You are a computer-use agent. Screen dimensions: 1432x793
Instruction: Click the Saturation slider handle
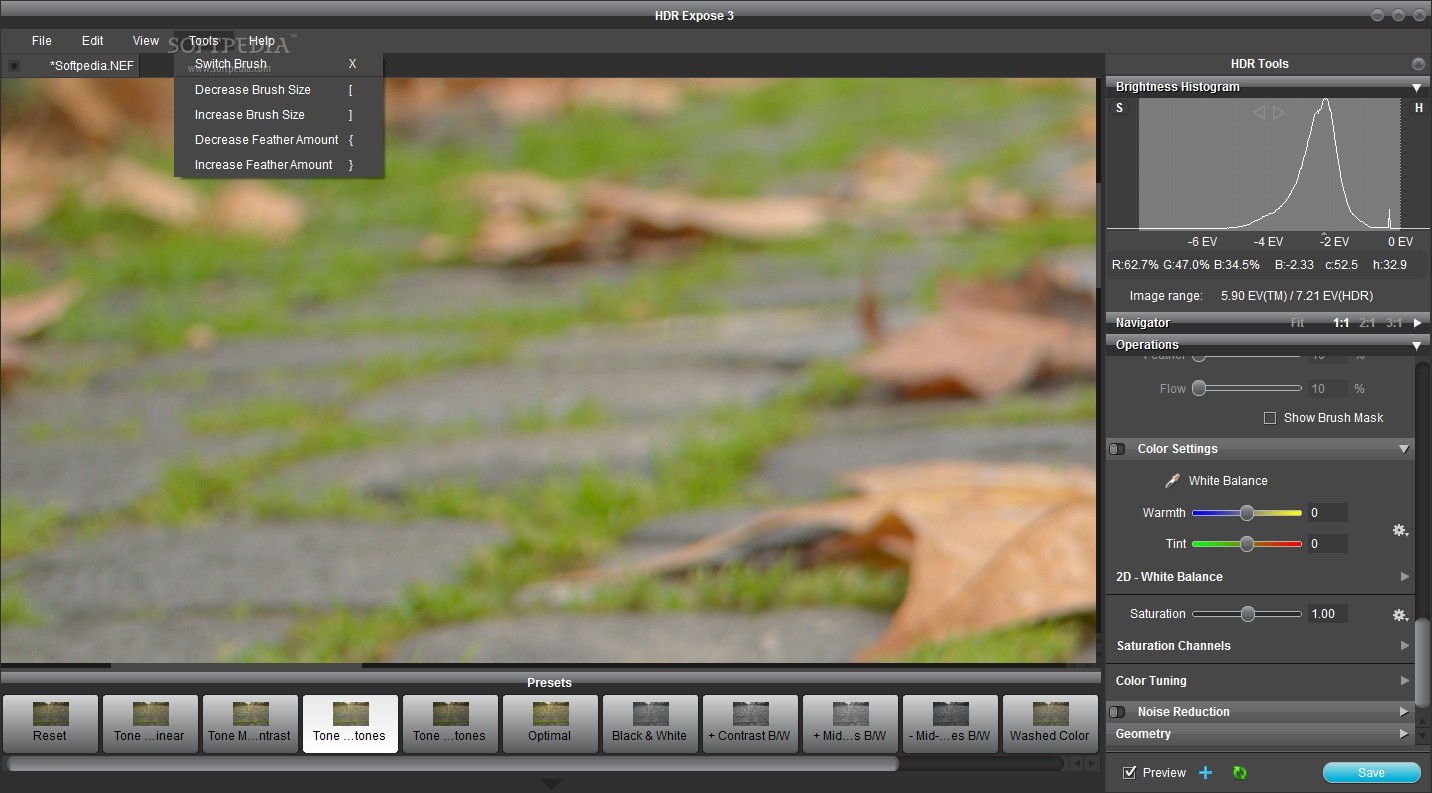[x=1248, y=614]
